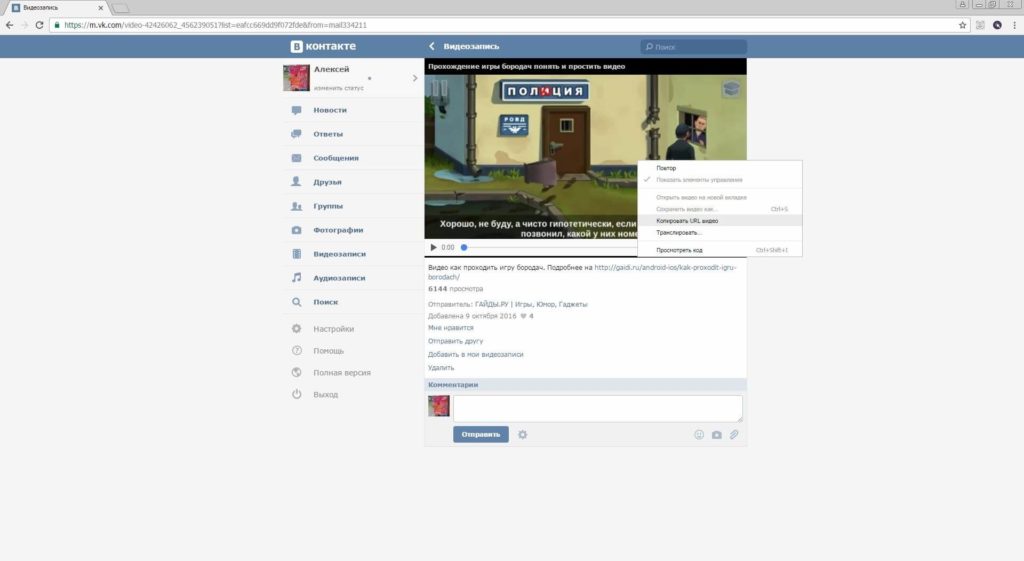Open Помощь question mark icon

click(x=296, y=351)
